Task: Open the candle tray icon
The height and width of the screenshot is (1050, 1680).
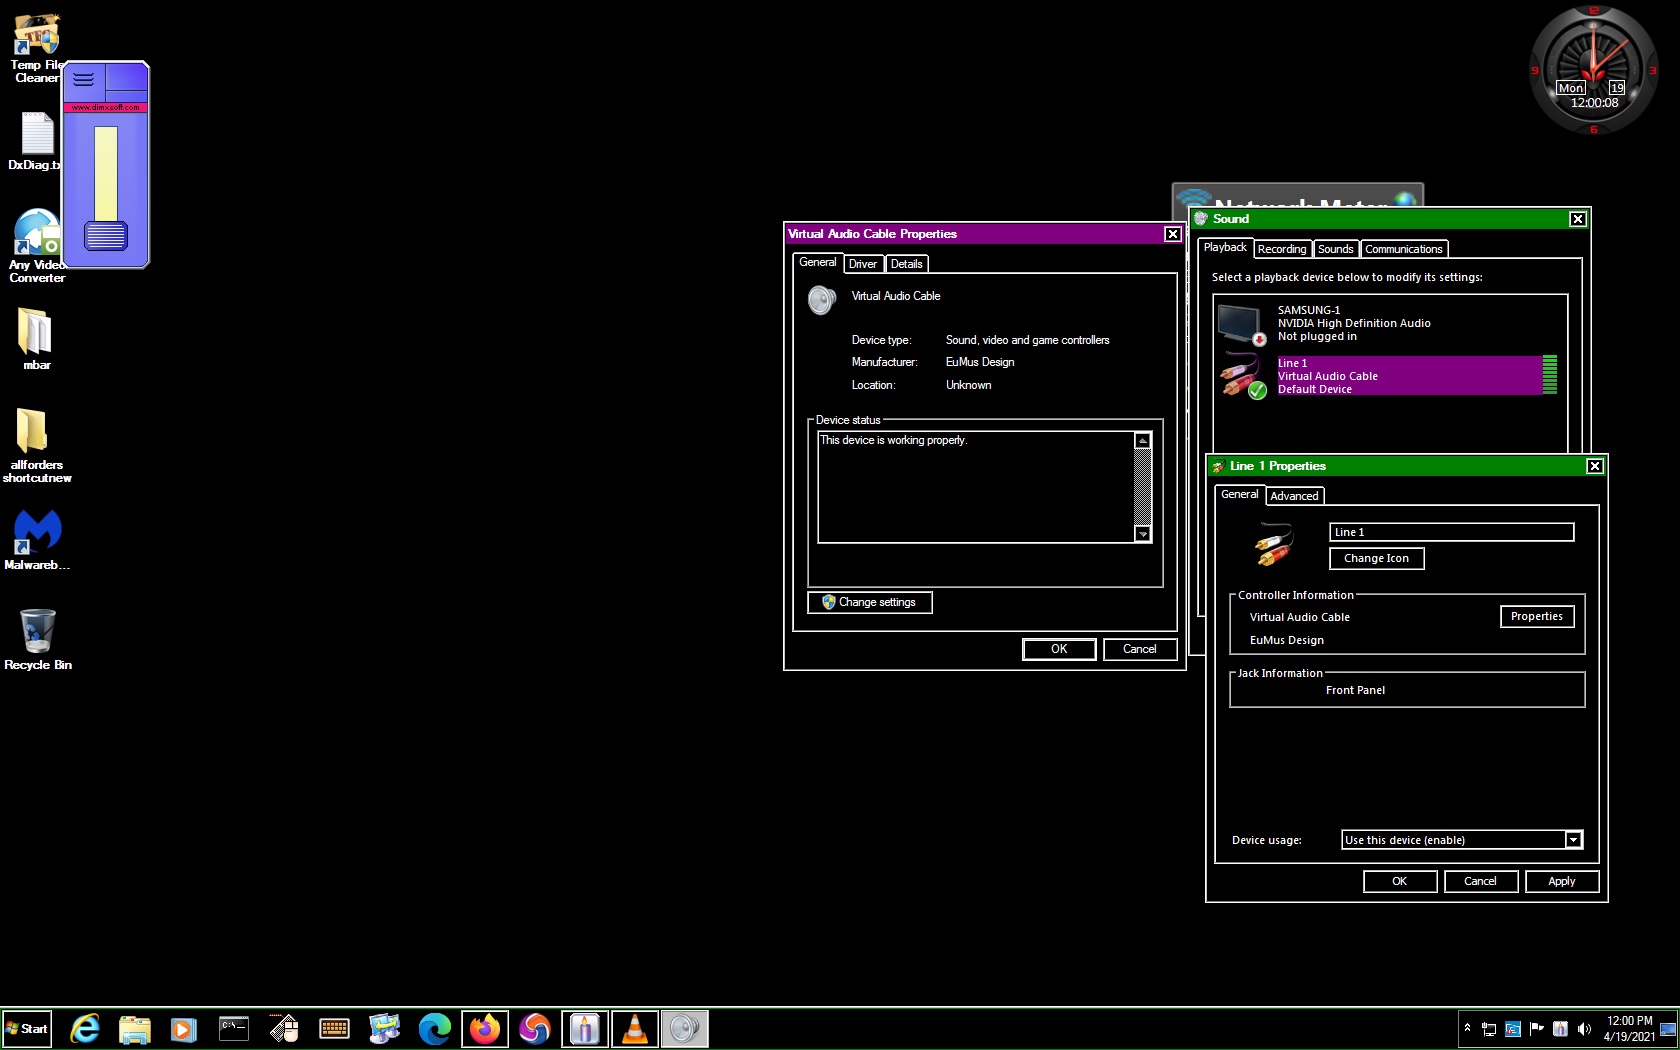Action: [x=1560, y=1028]
